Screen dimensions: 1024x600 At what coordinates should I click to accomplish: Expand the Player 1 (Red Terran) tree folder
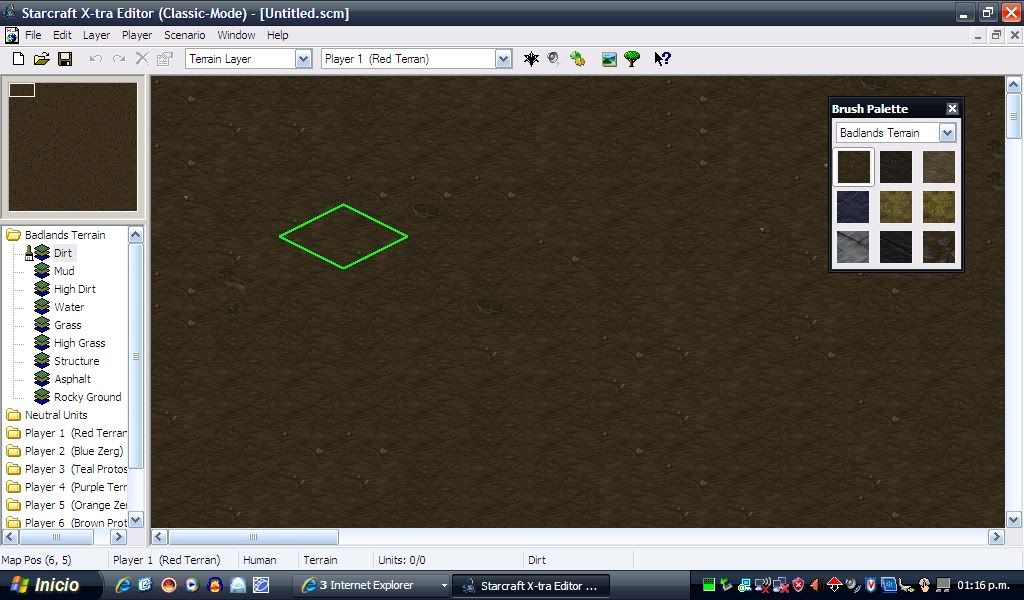14,433
